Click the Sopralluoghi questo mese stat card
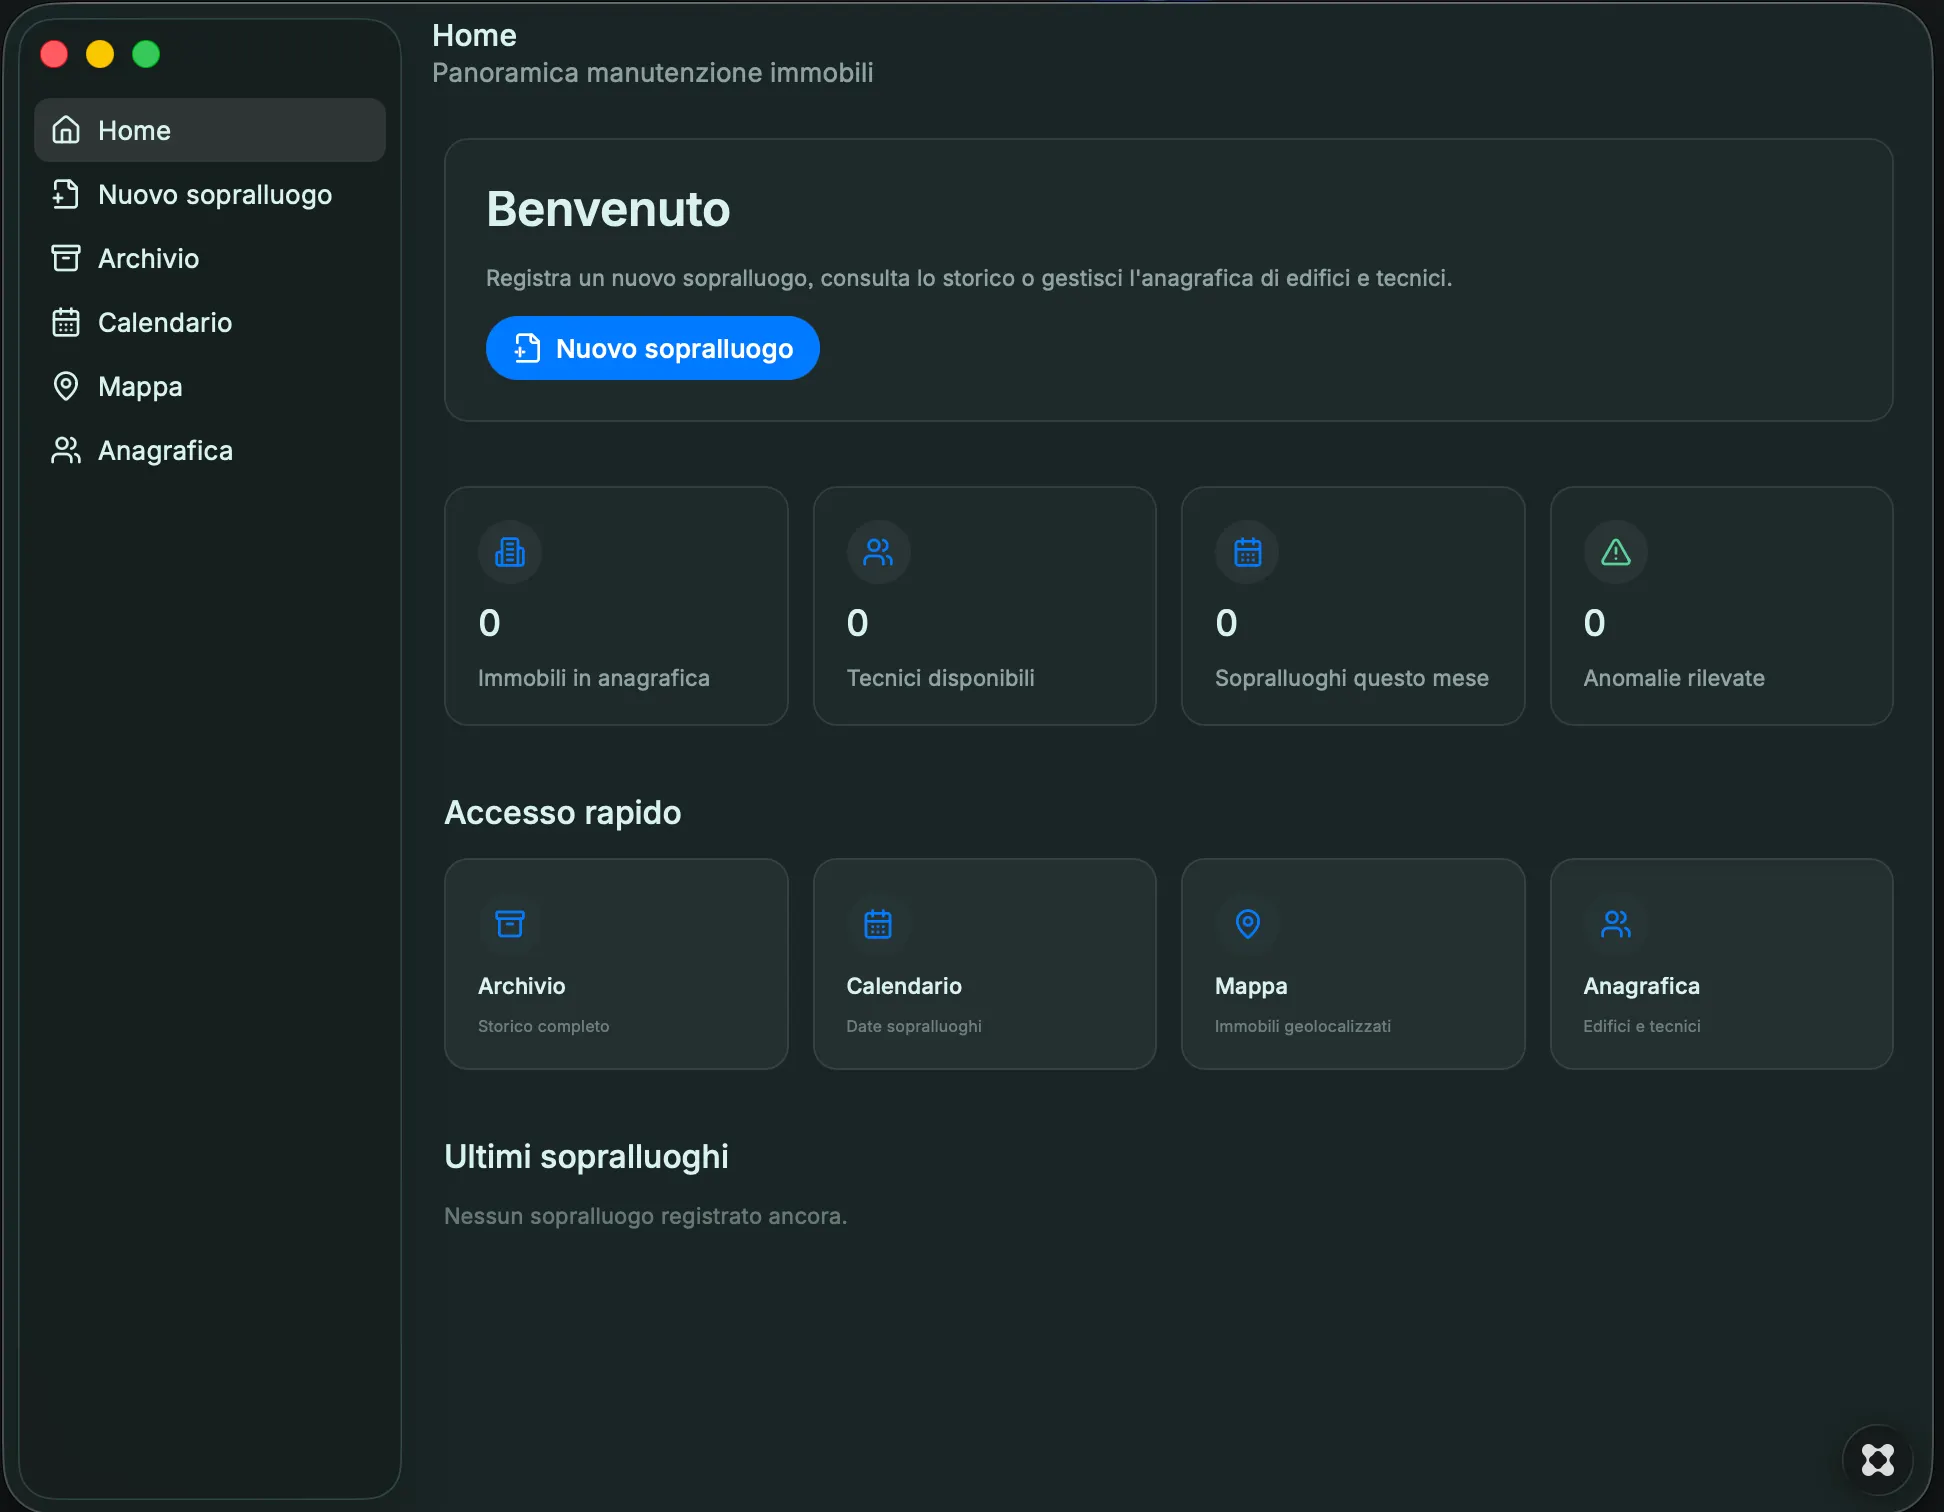 point(1353,606)
